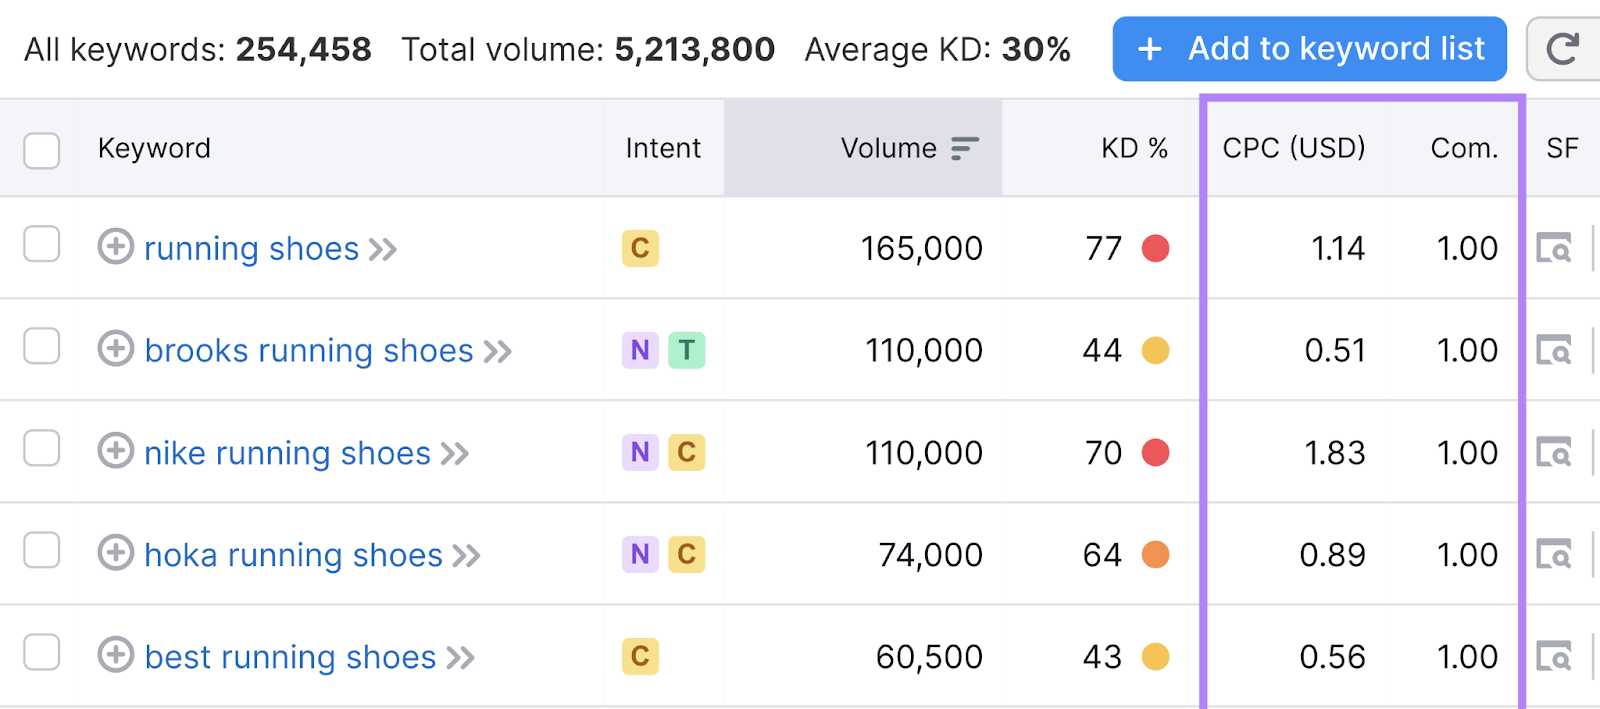Open the running shoes keyword link
The width and height of the screenshot is (1600, 709).
tap(251, 248)
